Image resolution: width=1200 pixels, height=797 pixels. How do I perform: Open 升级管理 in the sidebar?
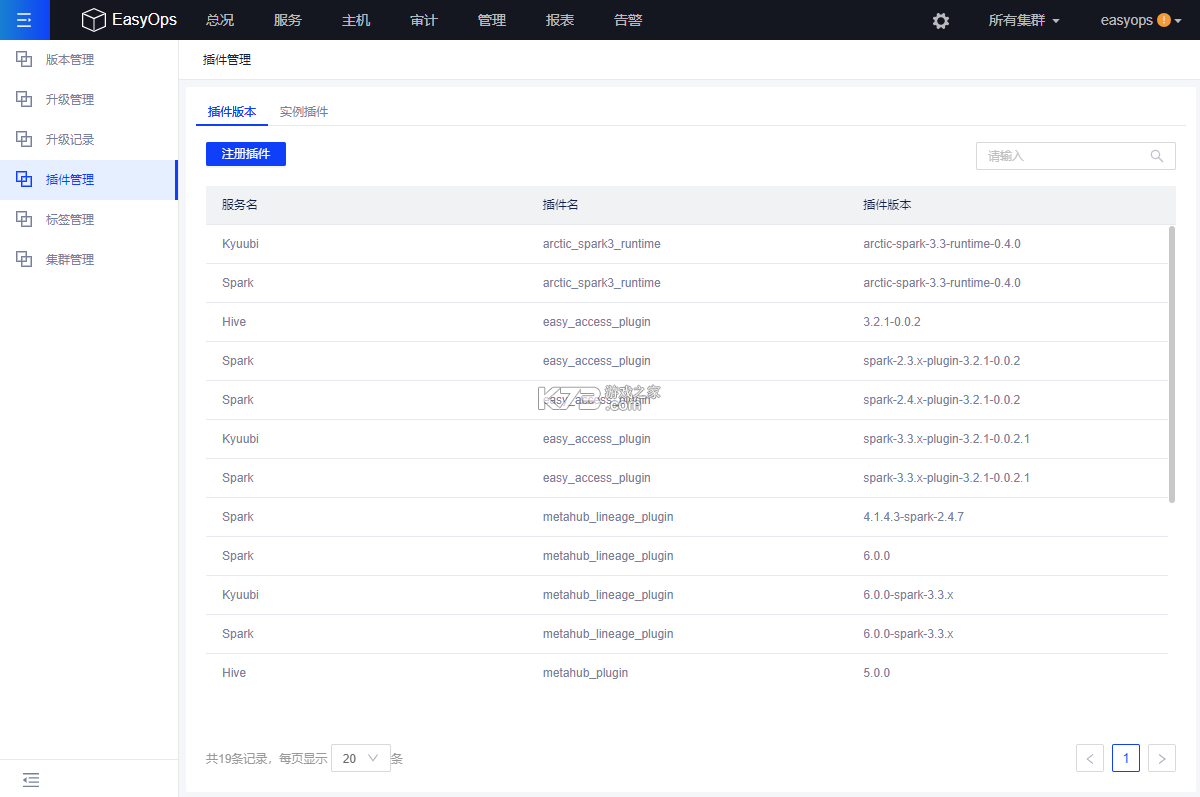[x=70, y=99]
